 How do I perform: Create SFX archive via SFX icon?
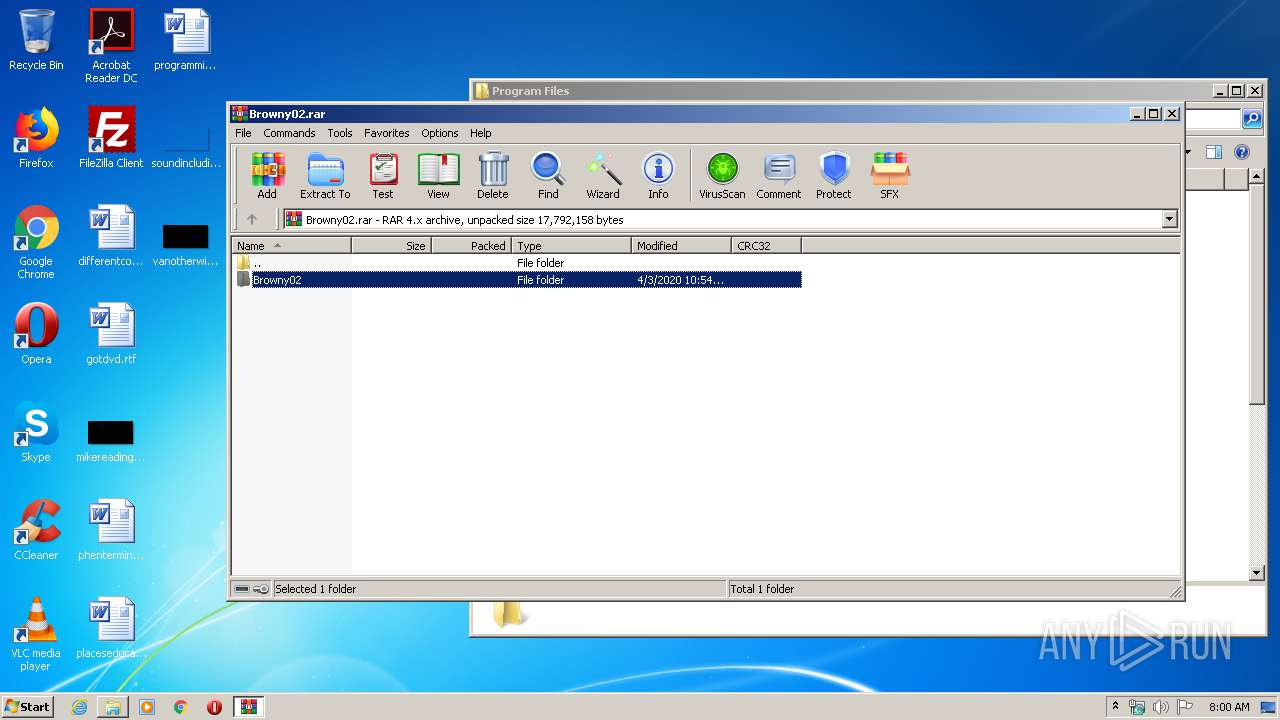point(889,176)
